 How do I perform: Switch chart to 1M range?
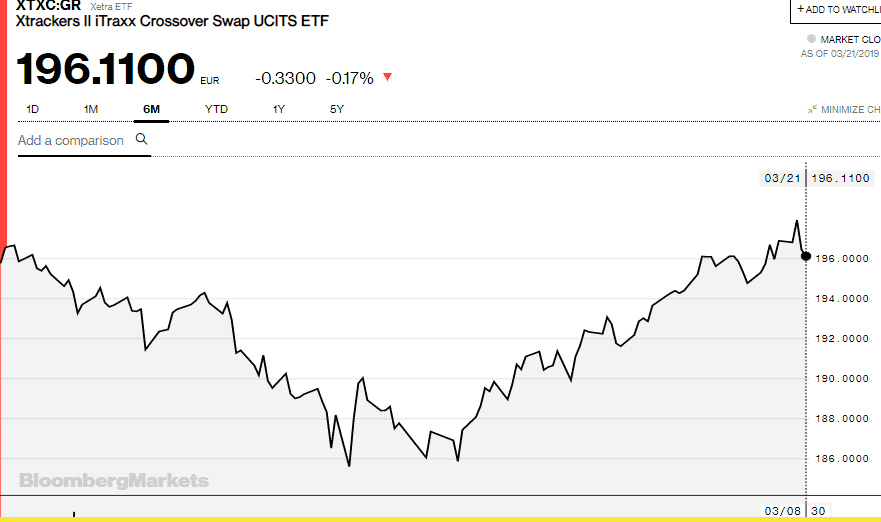tap(91, 109)
